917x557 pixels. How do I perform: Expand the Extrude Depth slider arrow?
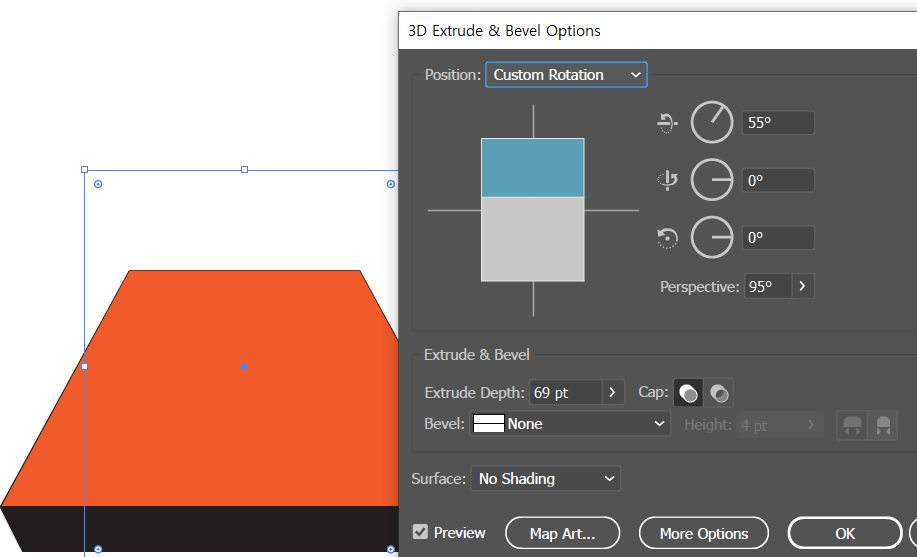(x=612, y=393)
